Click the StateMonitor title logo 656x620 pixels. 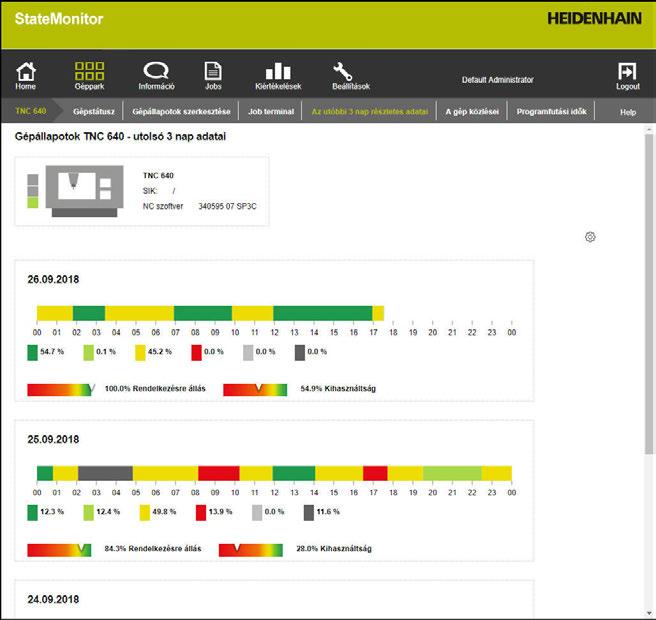click(59, 19)
